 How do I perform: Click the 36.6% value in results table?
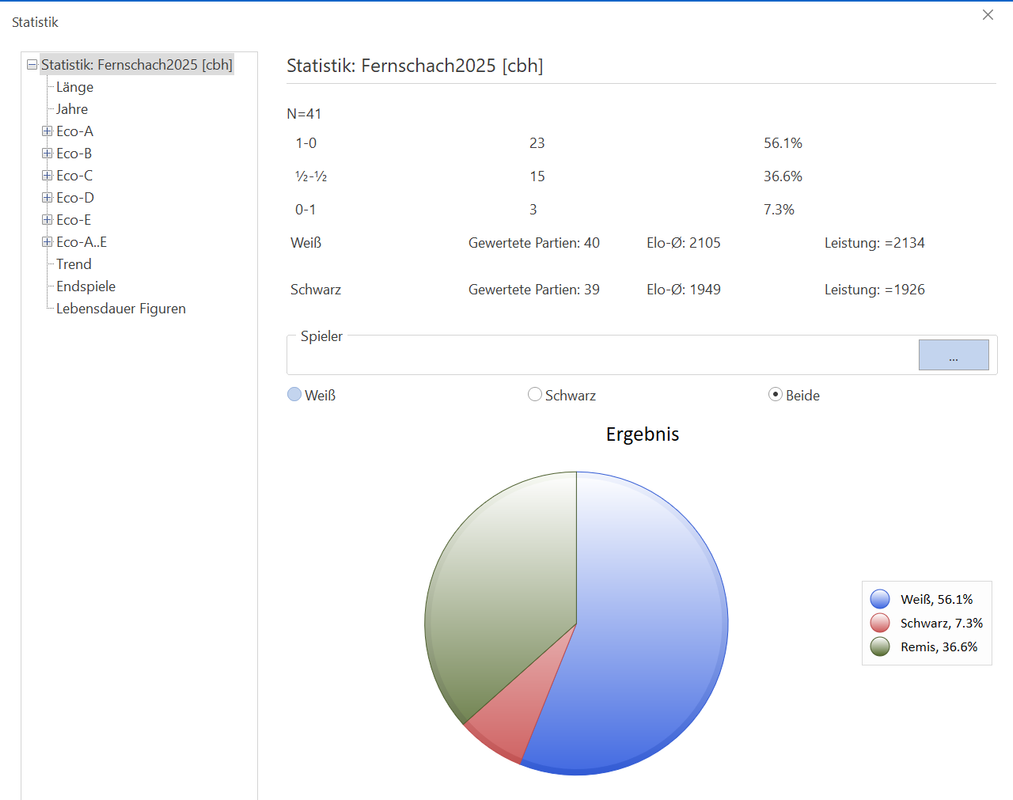[x=783, y=176]
